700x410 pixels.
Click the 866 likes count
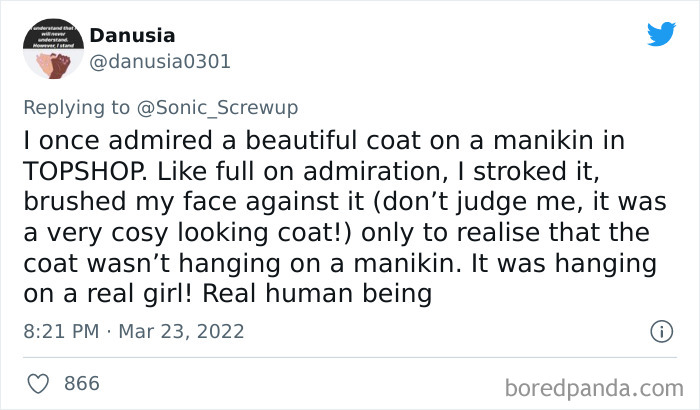(81, 383)
